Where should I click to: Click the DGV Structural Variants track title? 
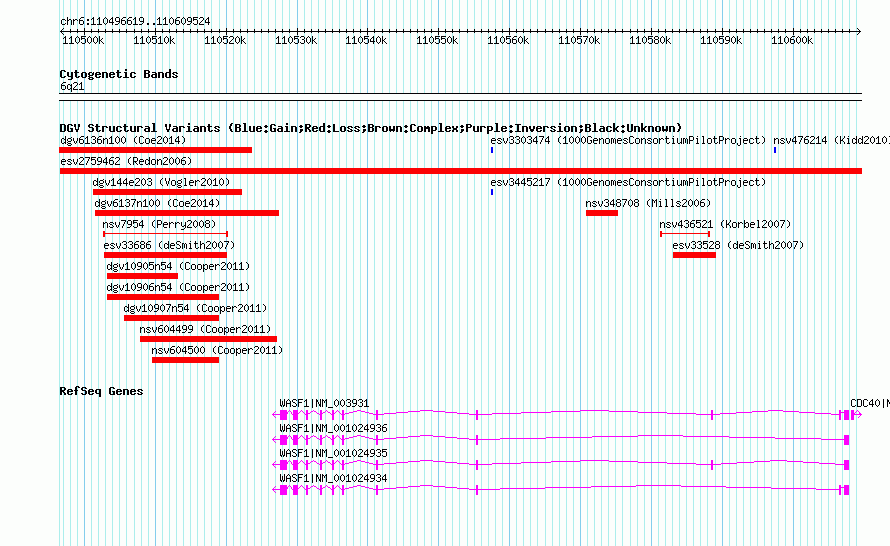coord(371,128)
